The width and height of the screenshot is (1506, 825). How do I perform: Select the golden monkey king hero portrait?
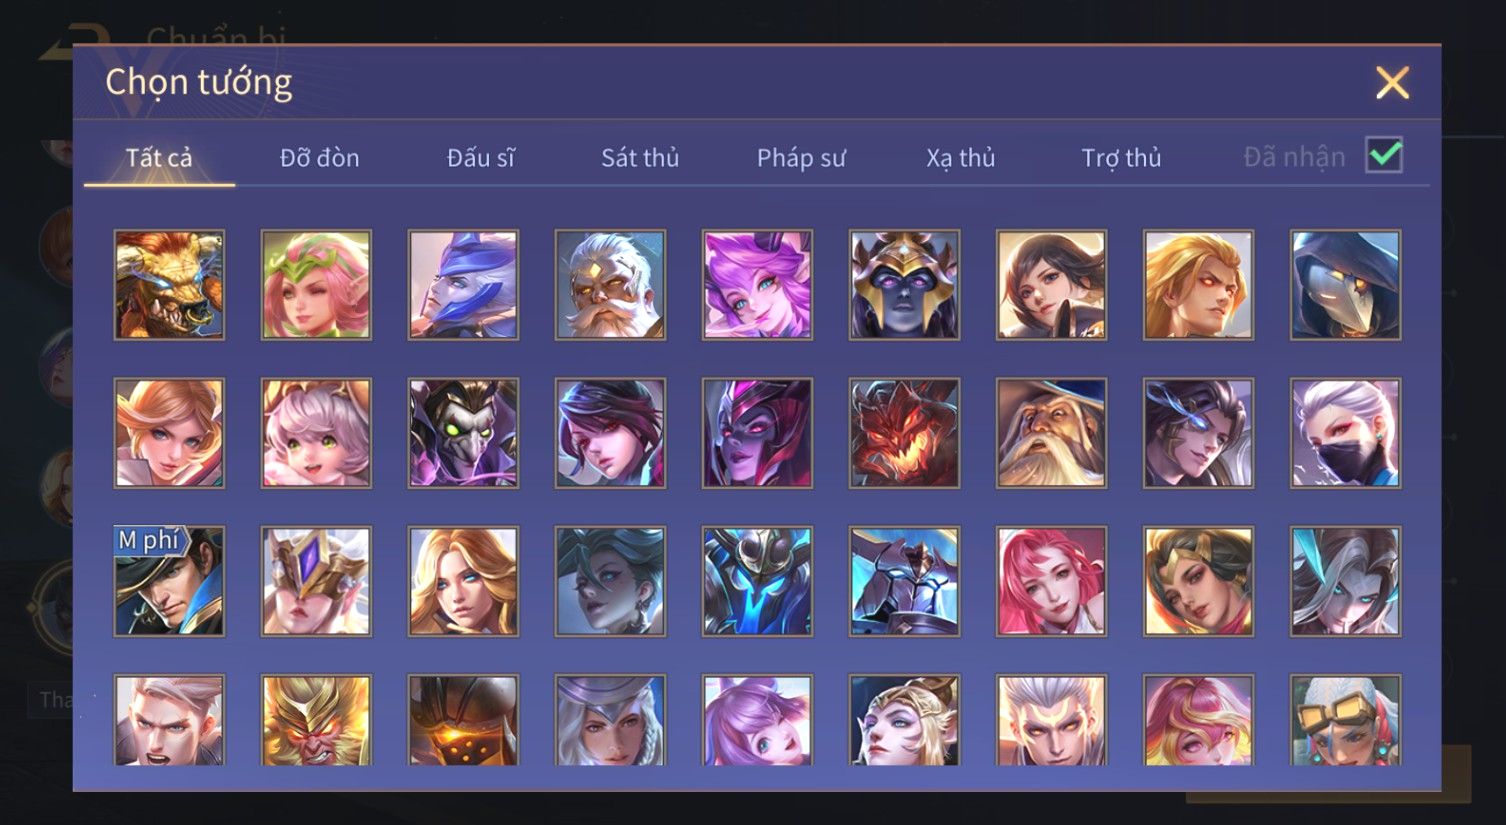(x=316, y=720)
